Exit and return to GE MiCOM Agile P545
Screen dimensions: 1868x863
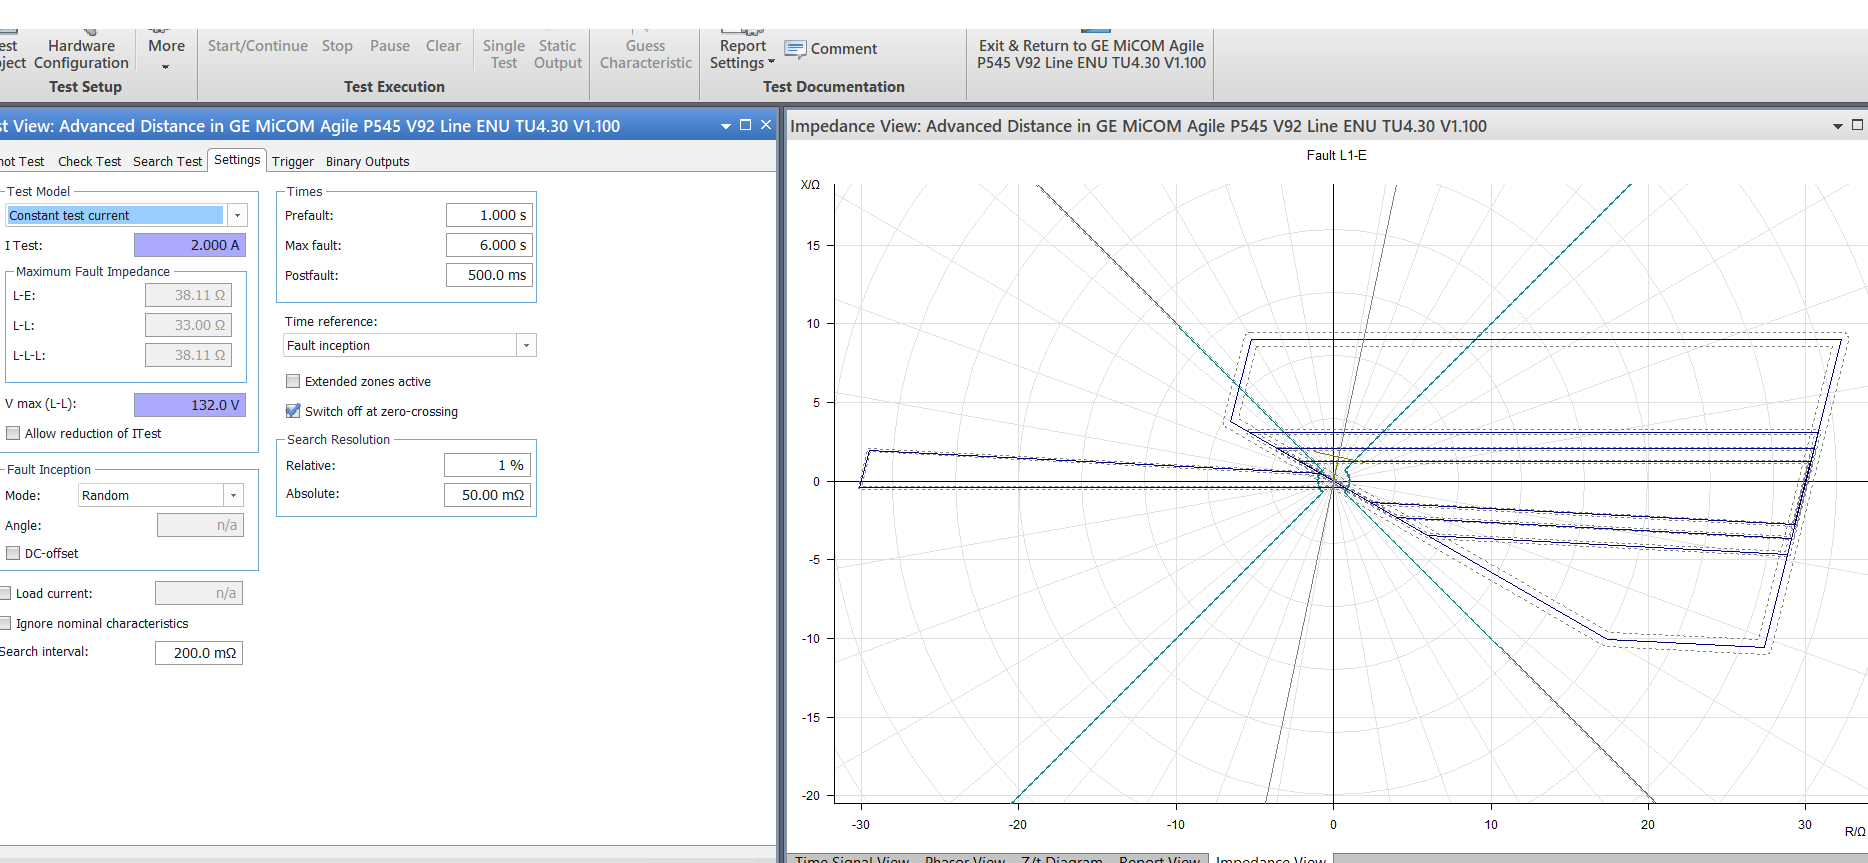click(1091, 54)
